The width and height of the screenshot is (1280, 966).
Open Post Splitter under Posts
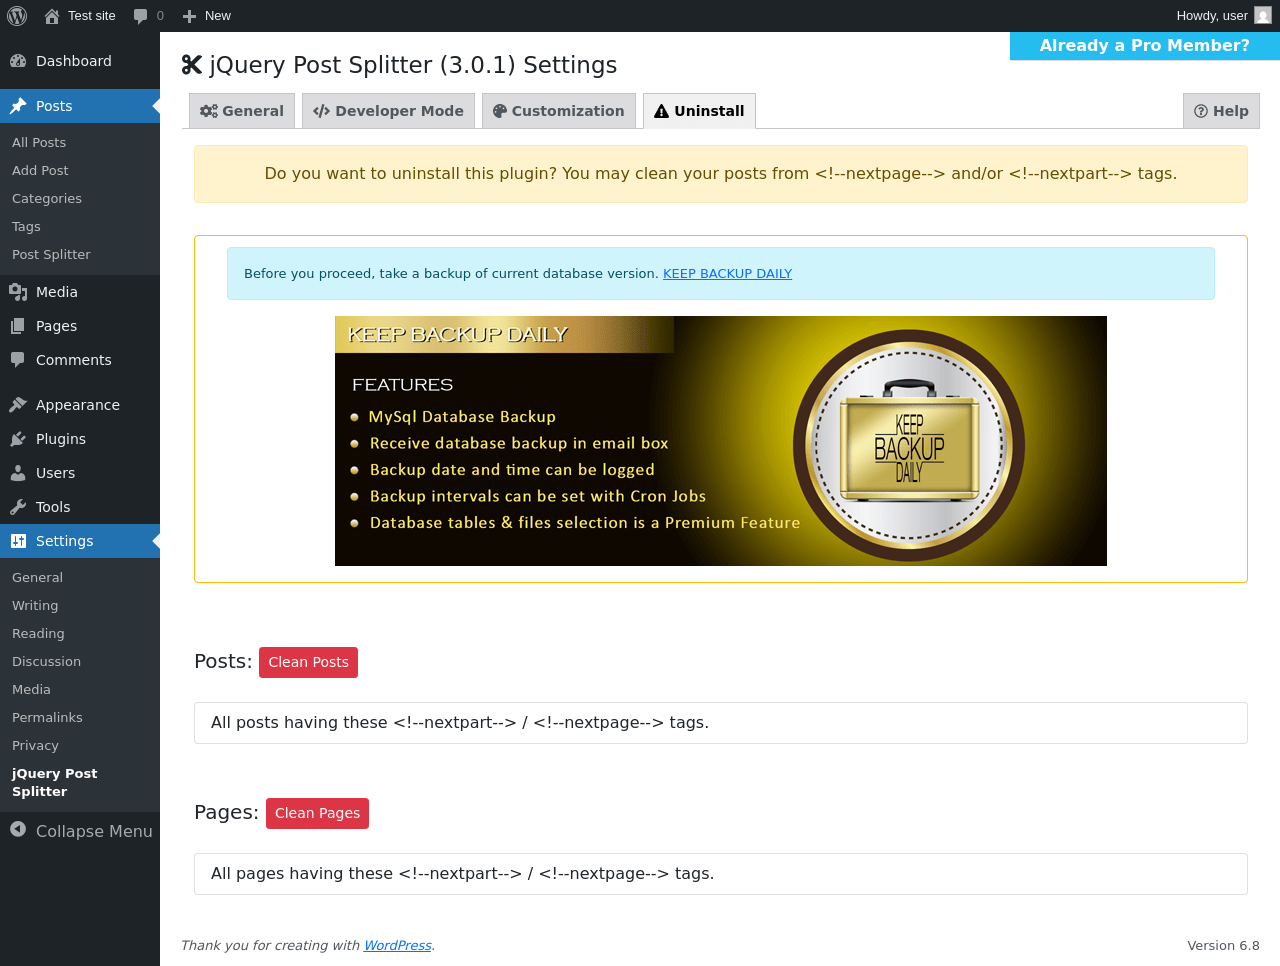coord(51,255)
